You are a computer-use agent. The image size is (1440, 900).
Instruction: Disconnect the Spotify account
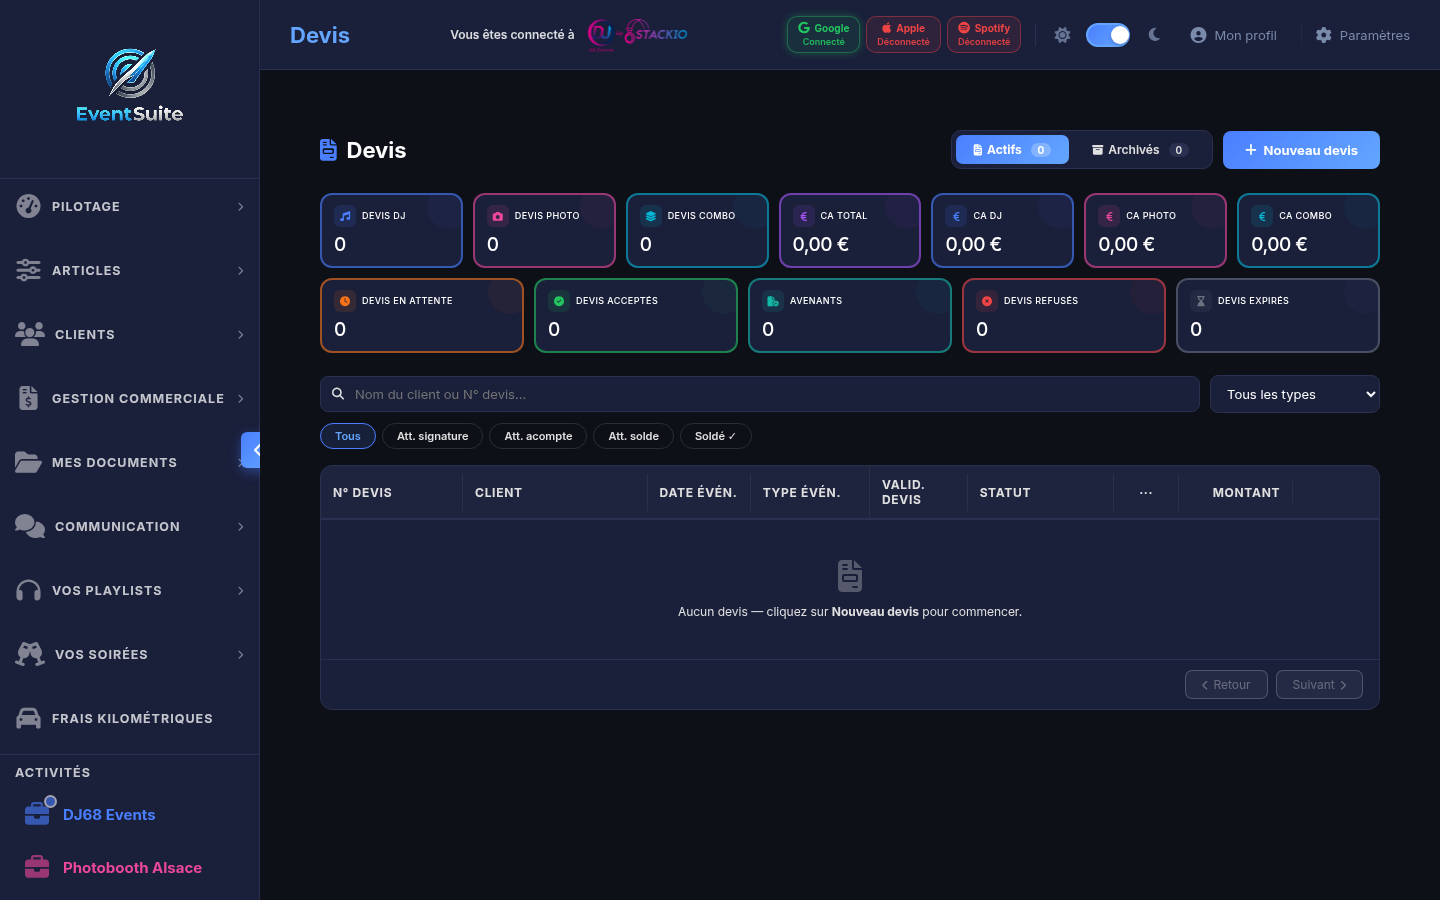coord(983,33)
